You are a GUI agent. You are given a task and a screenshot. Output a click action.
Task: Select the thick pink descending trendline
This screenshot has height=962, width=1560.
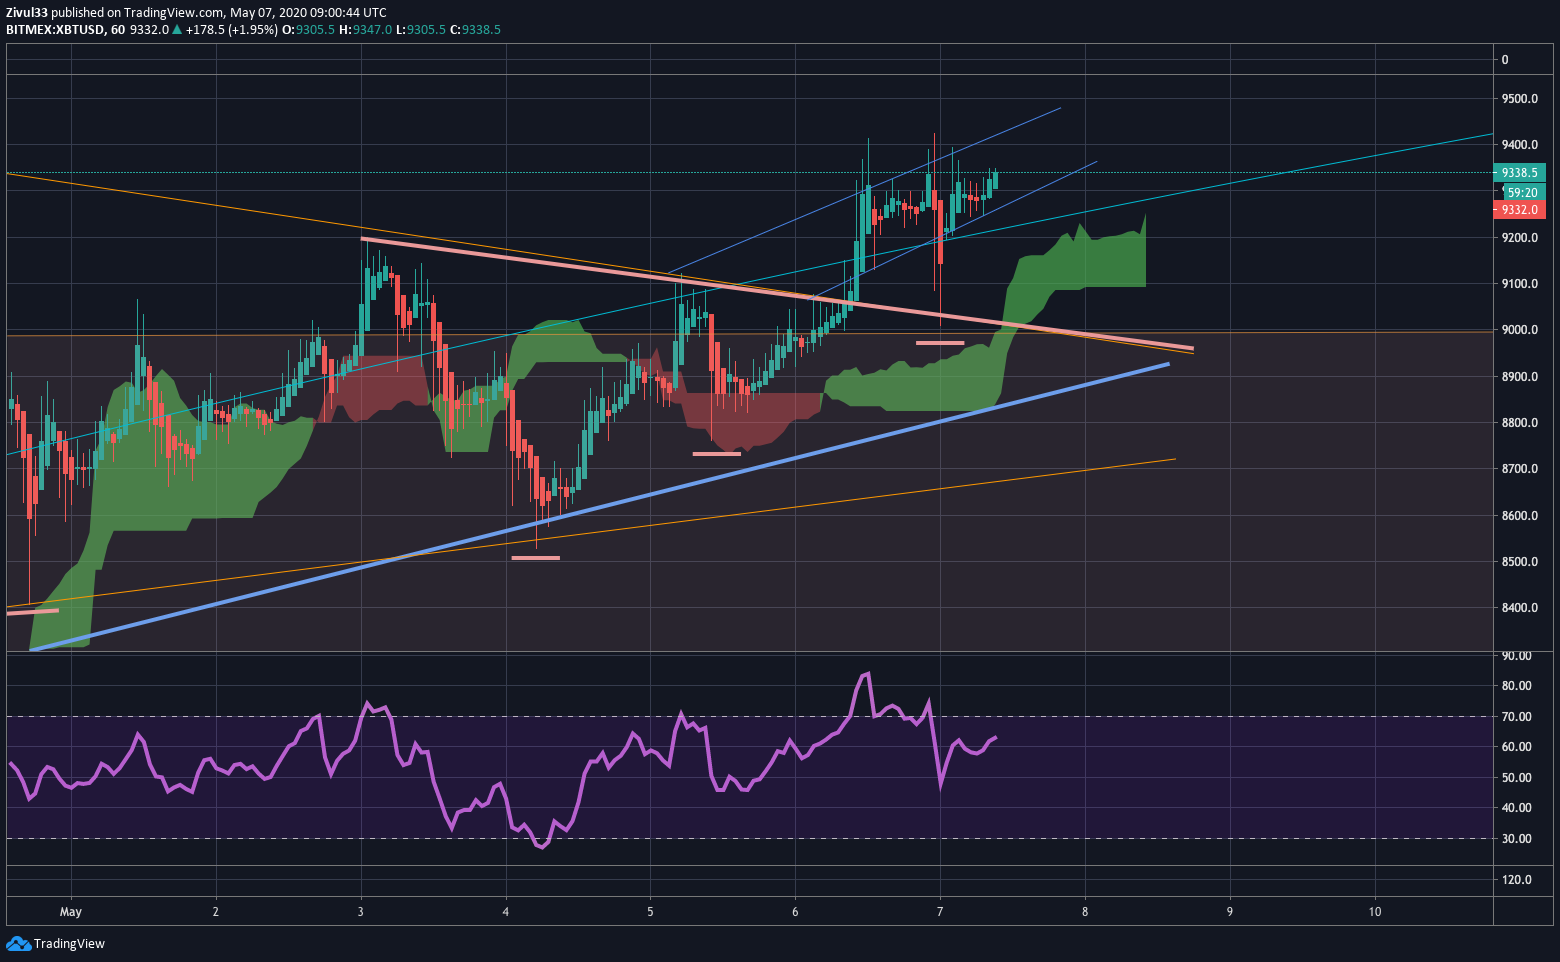778,293
